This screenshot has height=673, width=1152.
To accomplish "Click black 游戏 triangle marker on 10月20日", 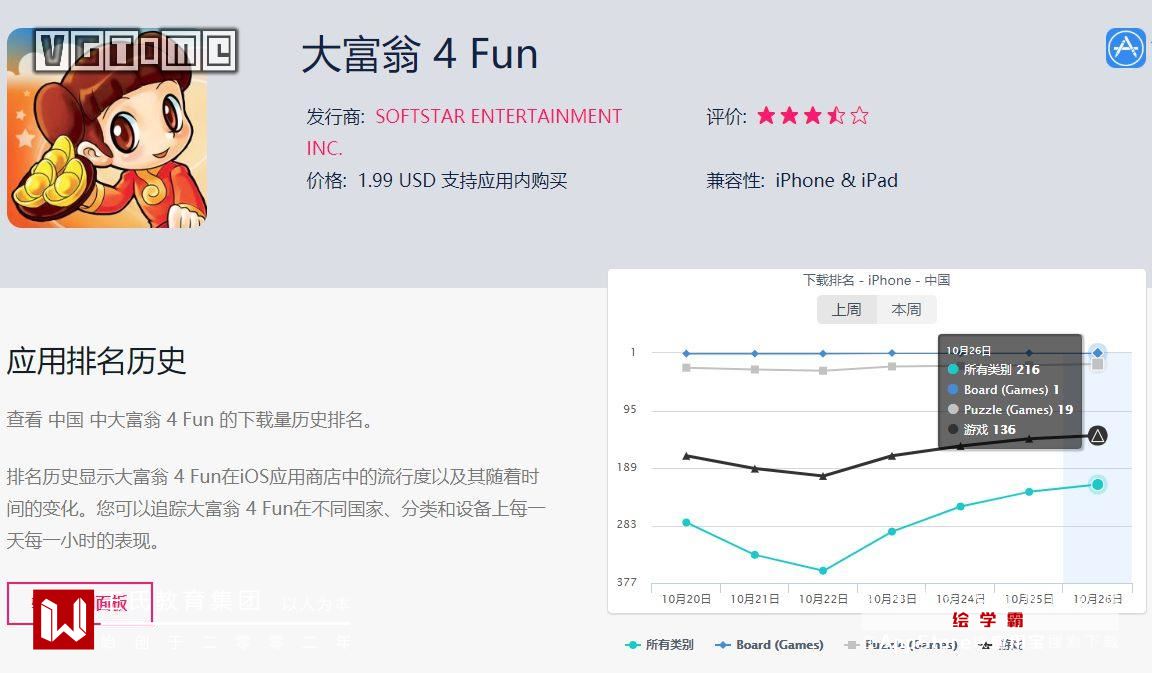I will click(686, 456).
